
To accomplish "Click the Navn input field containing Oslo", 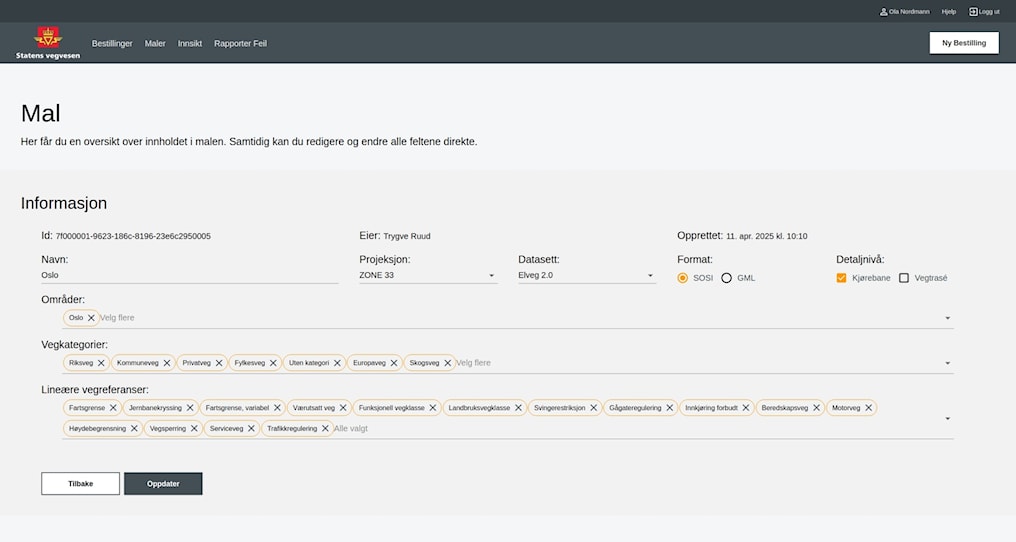I will (x=190, y=276).
